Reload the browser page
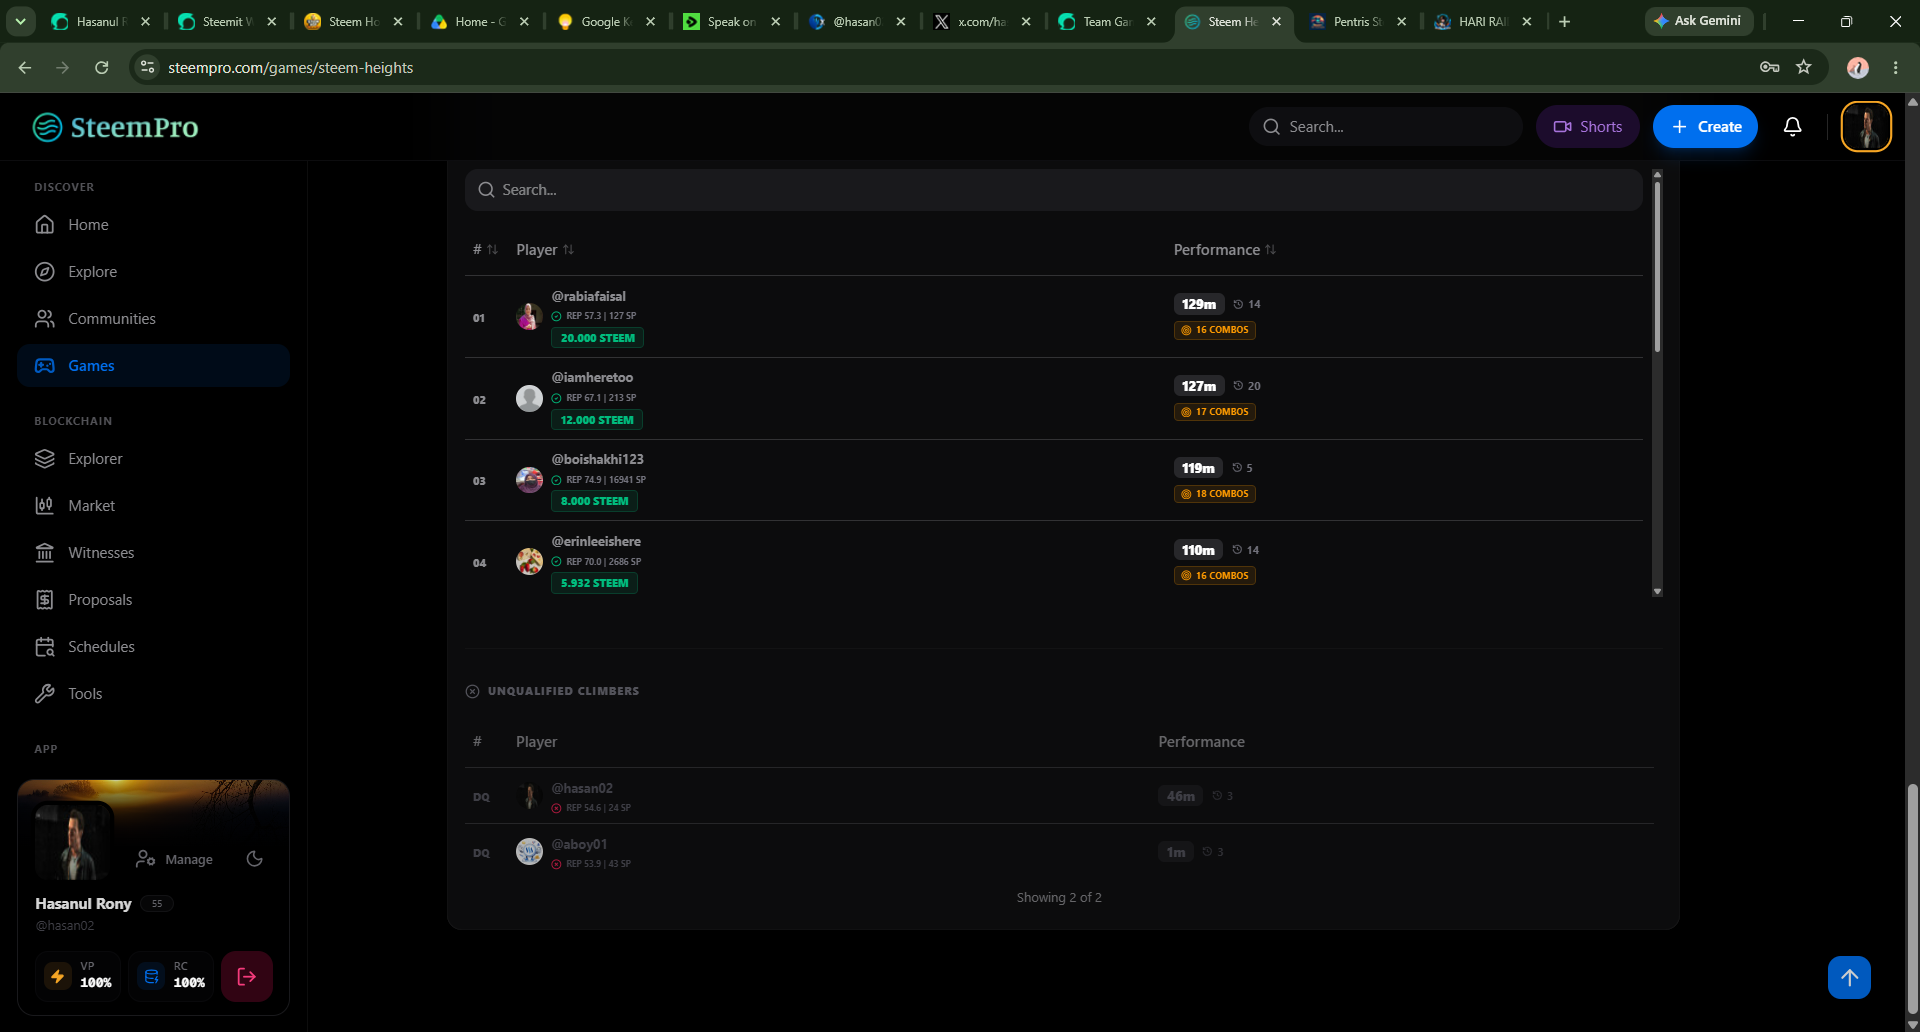Viewport: 1920px width, 1032px height. pyautogui.click(x=102, y=67)
